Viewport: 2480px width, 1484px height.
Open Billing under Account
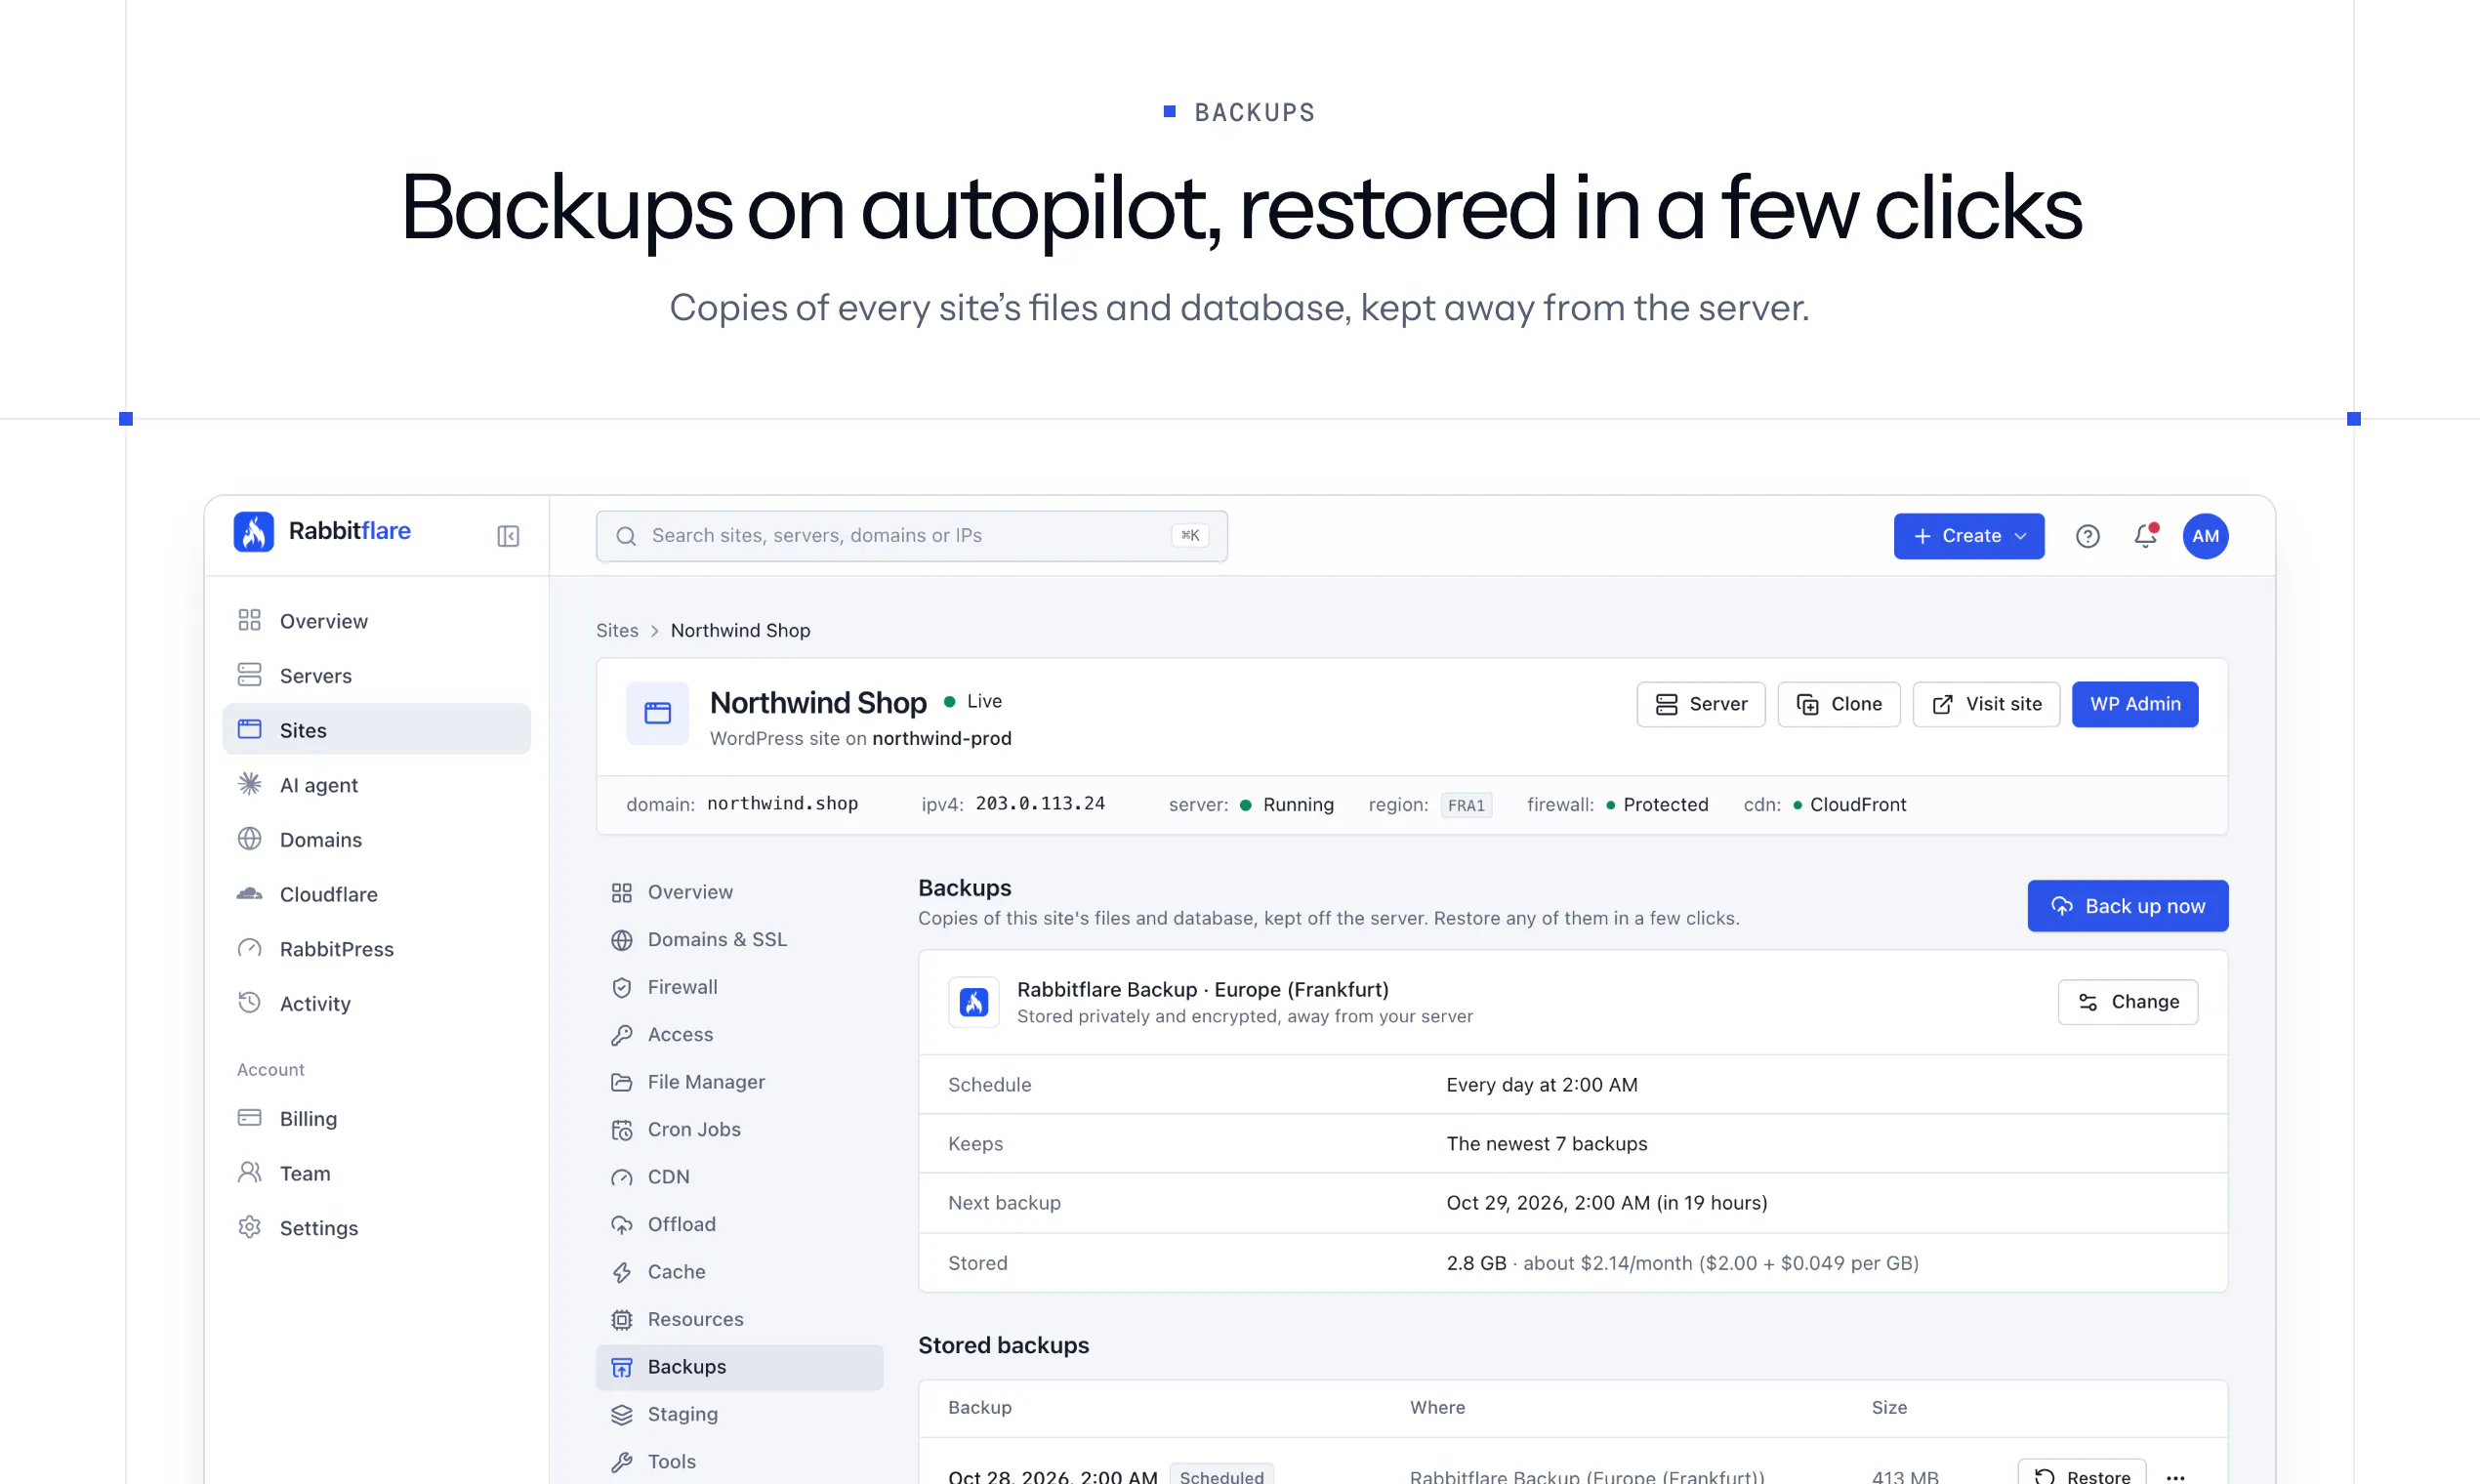coord(376,1118)
